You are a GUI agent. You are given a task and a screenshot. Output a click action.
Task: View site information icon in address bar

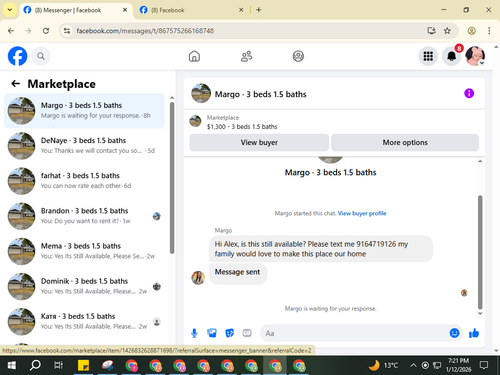click(67, 31)
